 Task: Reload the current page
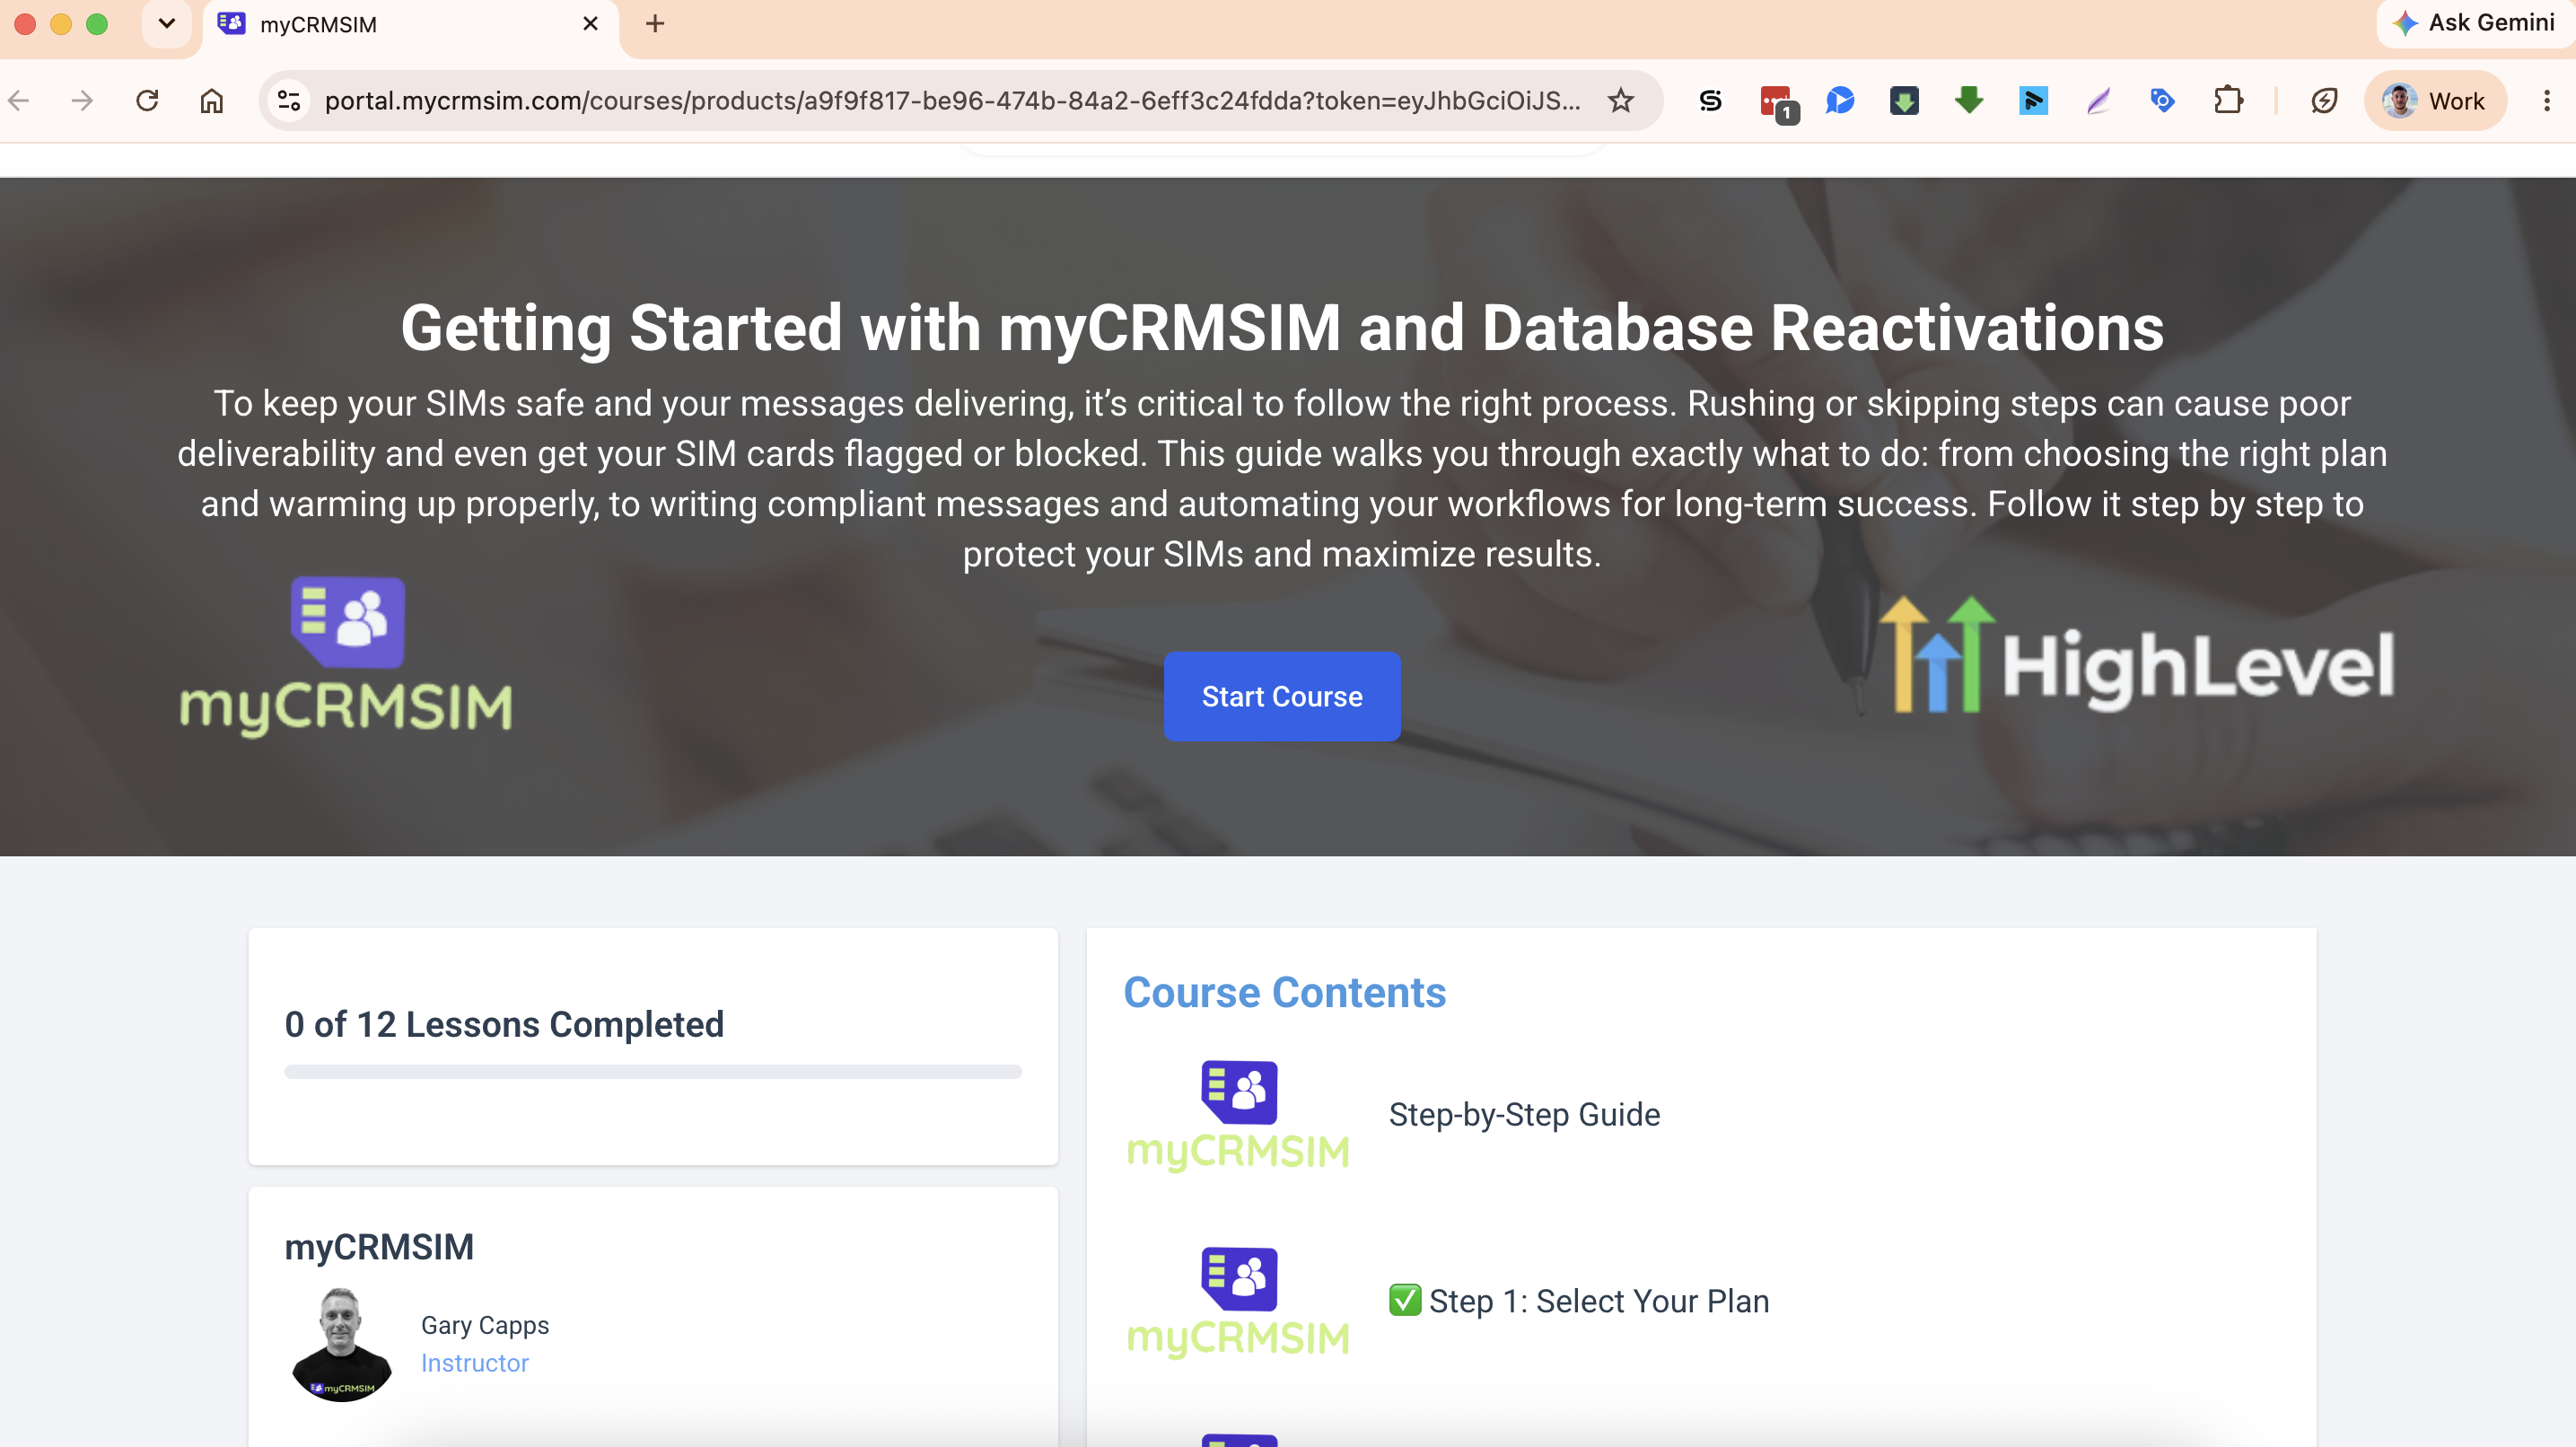coord(147,101)
